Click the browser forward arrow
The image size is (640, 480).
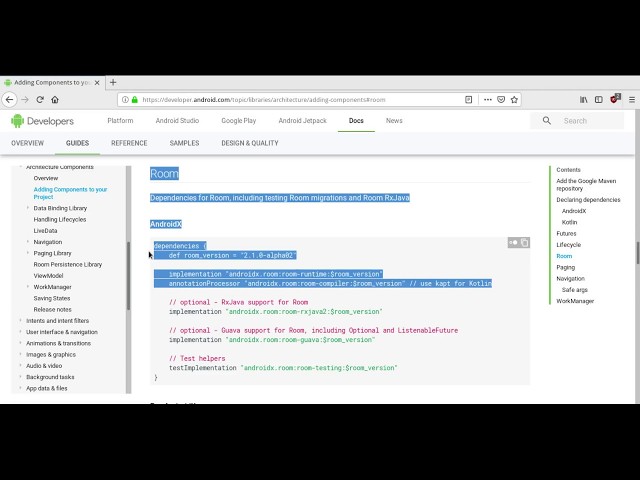pyautogui.click(x=25, y=100)
